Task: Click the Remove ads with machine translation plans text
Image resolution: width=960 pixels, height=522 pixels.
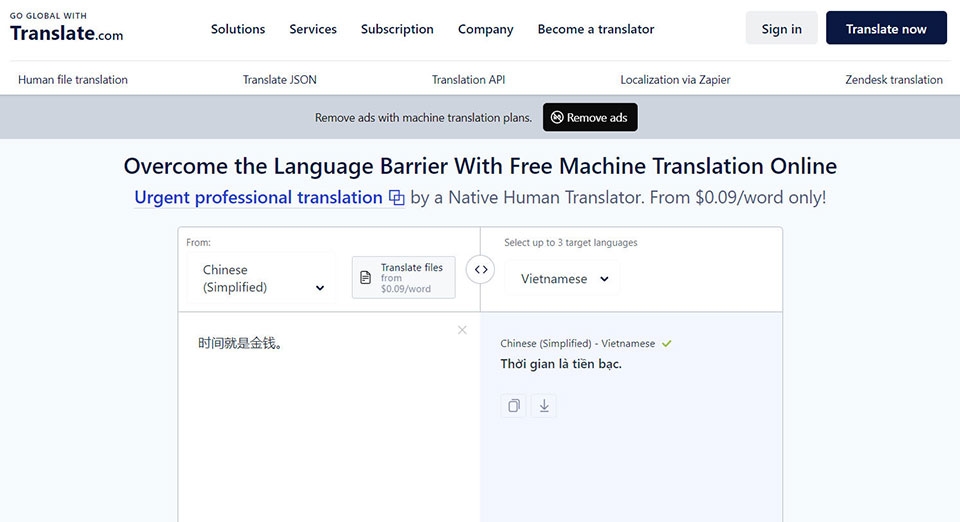Action: [423, 117]
